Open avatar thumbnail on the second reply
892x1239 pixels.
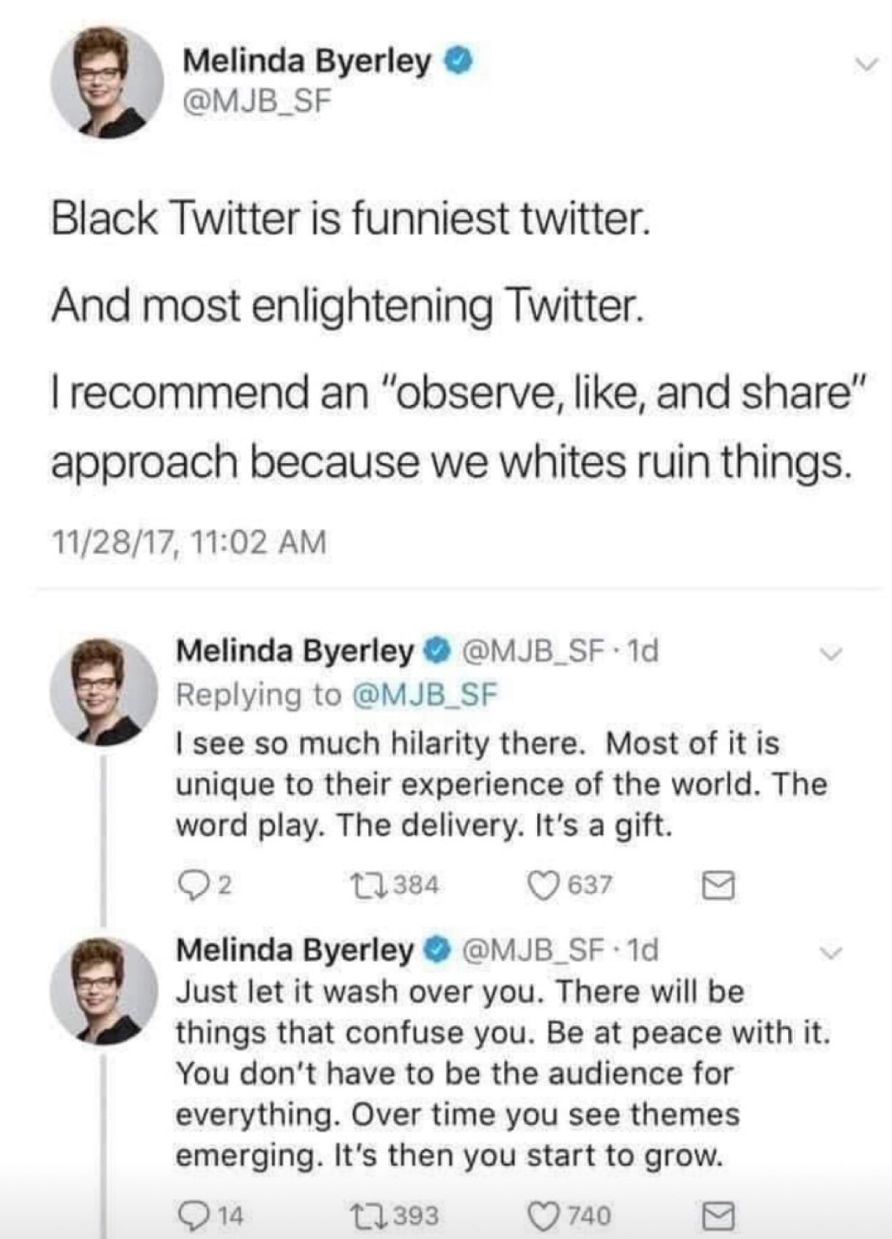click(103, 990)
